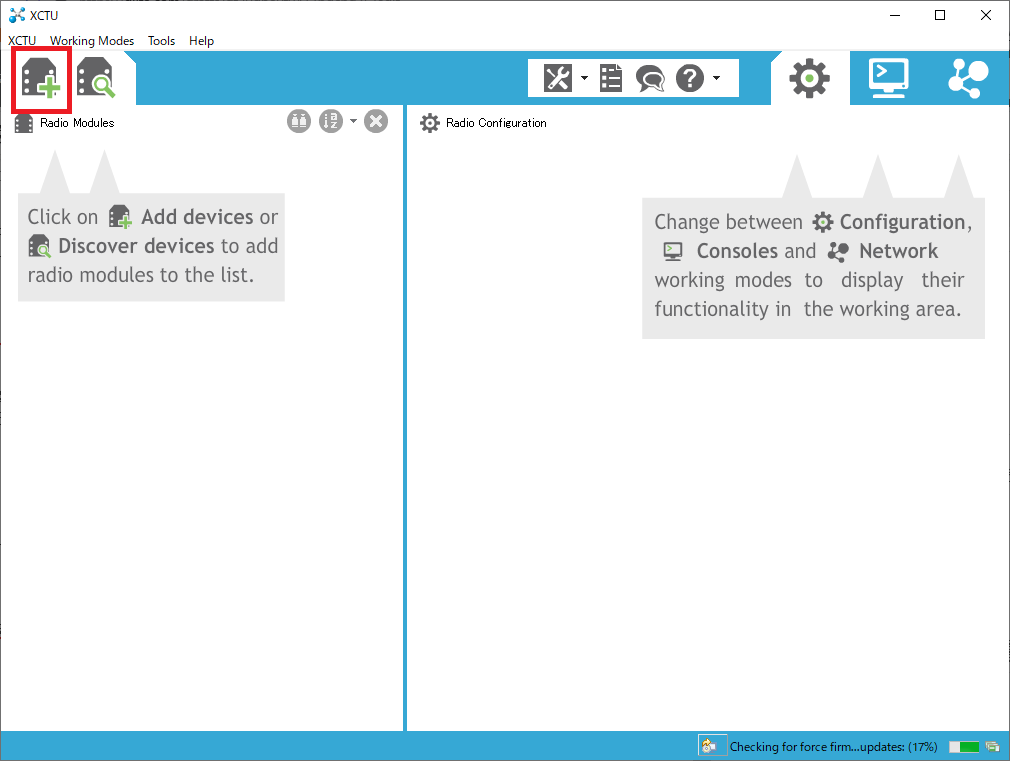This screenshot has height=761, width=1010.
Task: Open the Working Modes menu
Action: [x=92, y=41]
